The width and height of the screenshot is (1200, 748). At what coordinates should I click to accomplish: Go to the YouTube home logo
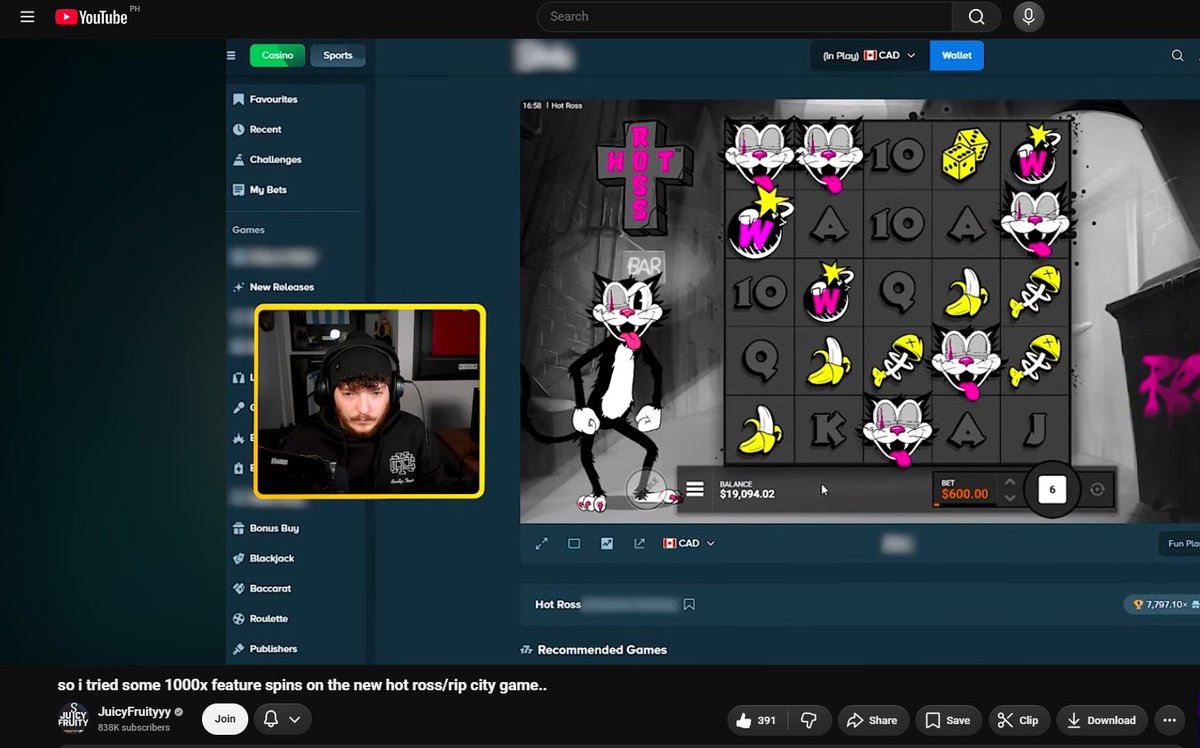tap(91, 17)
